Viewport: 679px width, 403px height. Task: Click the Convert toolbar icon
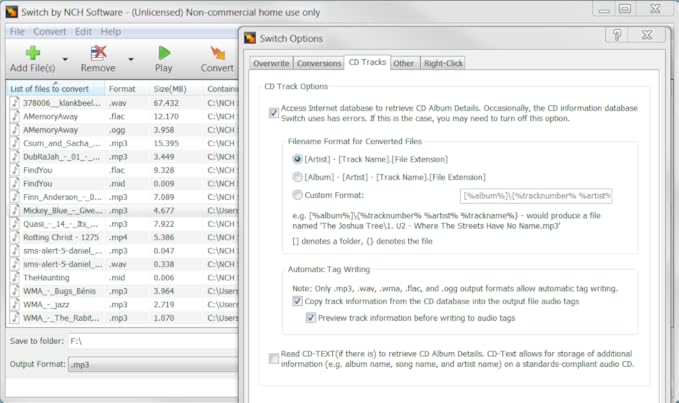(218, 53)
